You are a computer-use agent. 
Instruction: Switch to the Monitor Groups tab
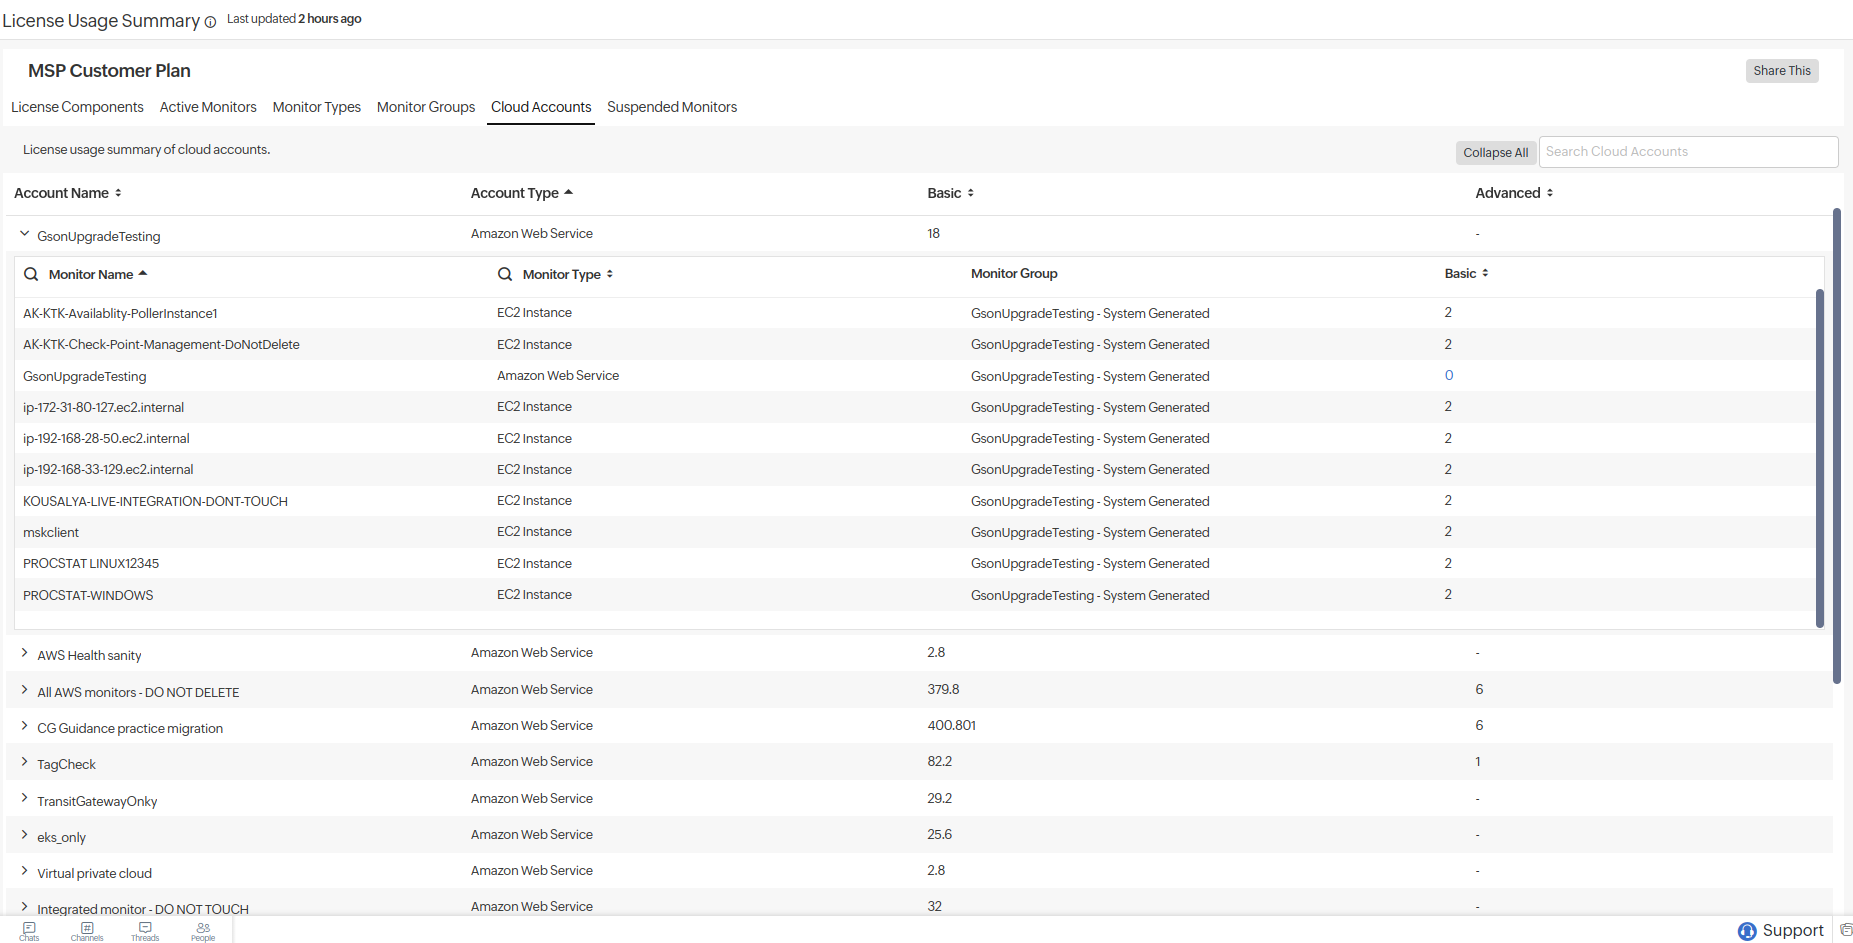pyautogui.click(x=426, y=107)
